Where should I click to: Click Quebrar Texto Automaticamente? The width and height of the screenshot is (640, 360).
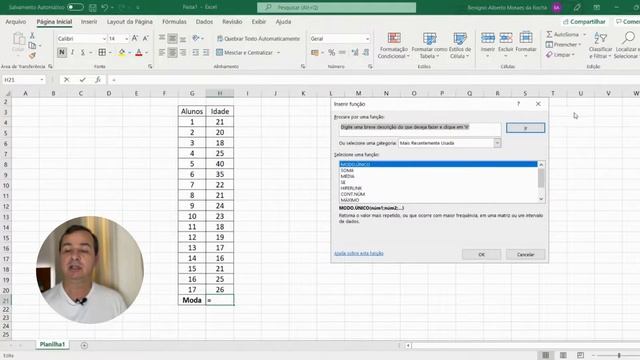pyautogui.click(x=258, y=38)
